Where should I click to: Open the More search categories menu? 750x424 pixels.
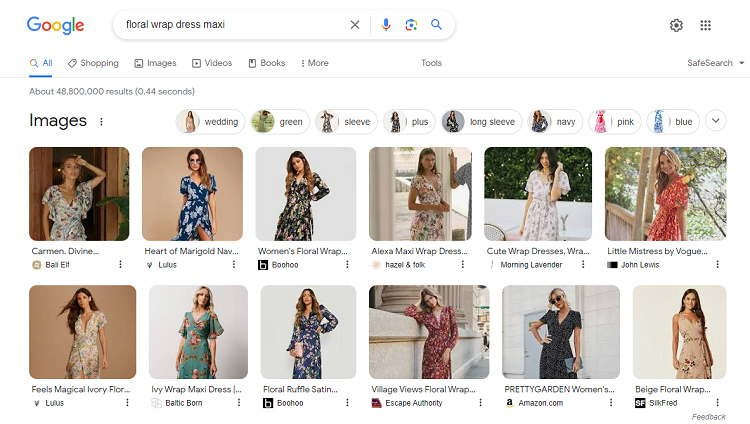314,63
